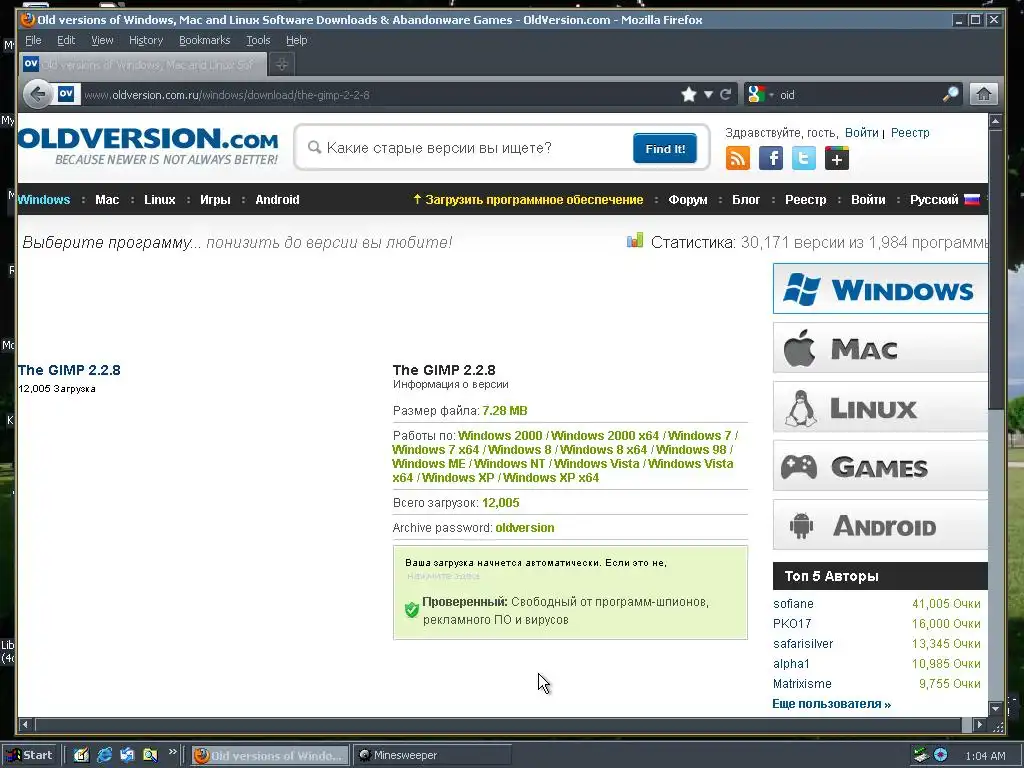Open the Linux nav bar item
This screenshot has height=768, width=1024.
[160, 200]
